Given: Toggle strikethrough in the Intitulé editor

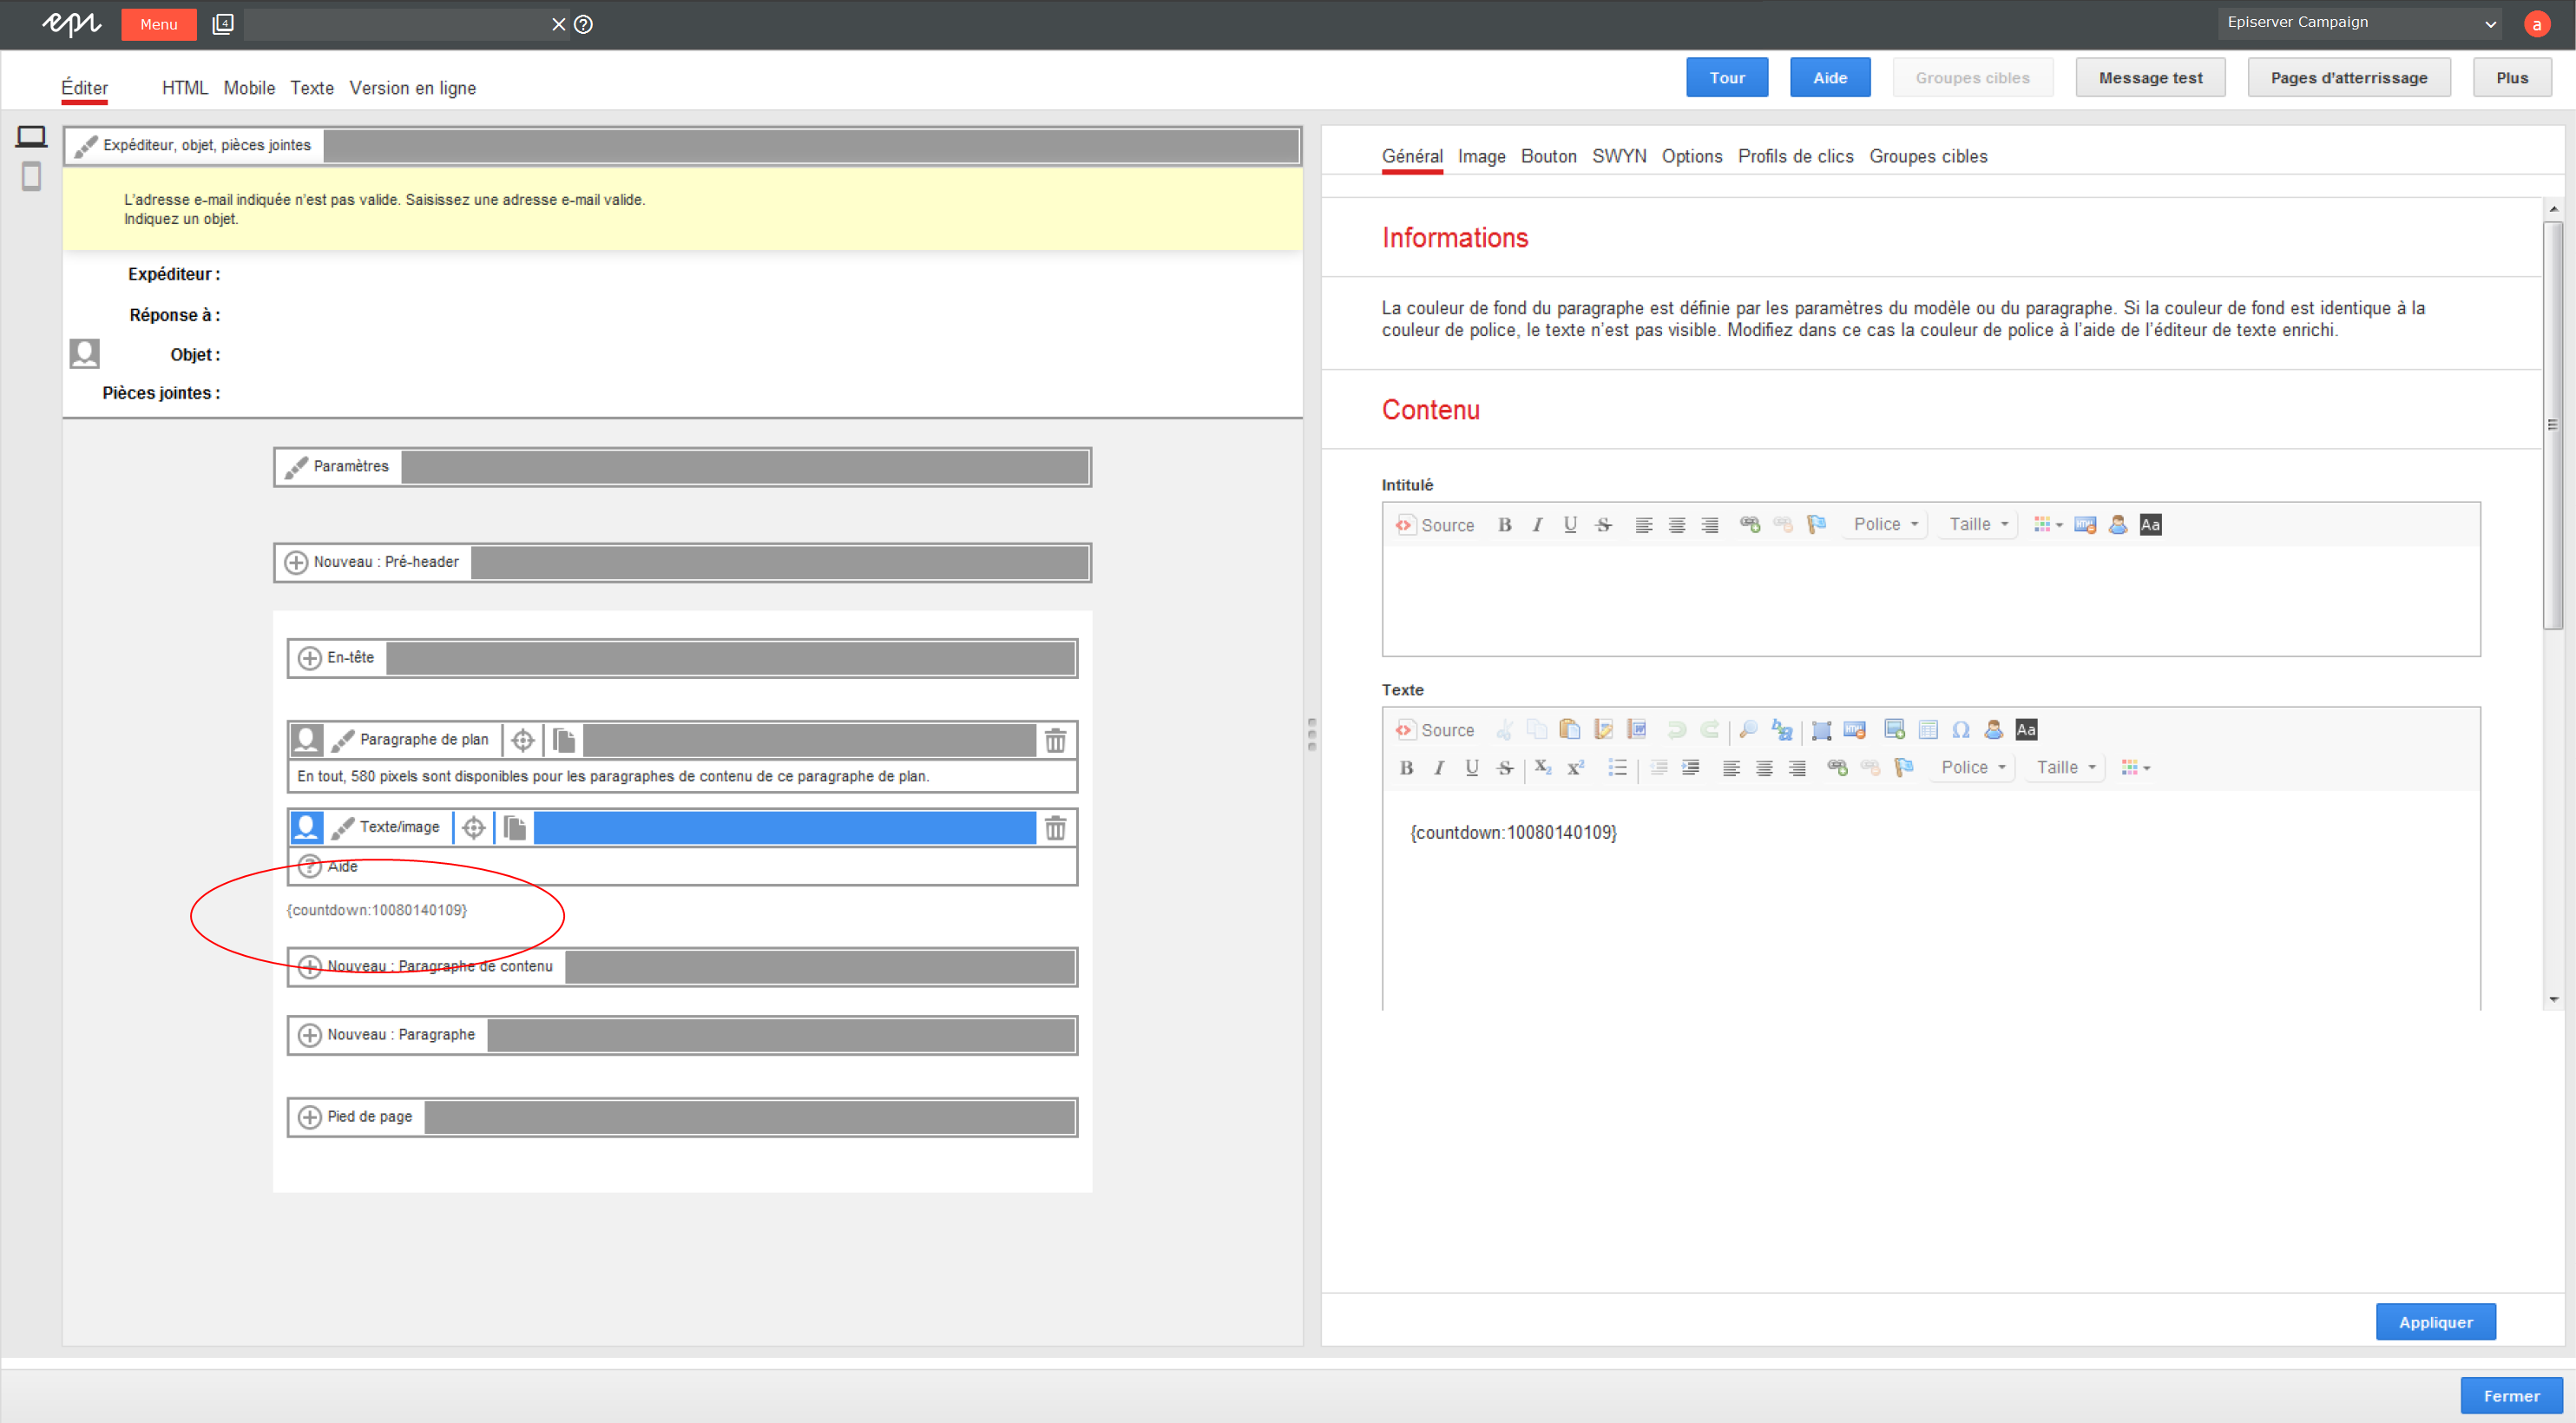Looking at the screenshot, I should click(1603, 525).
